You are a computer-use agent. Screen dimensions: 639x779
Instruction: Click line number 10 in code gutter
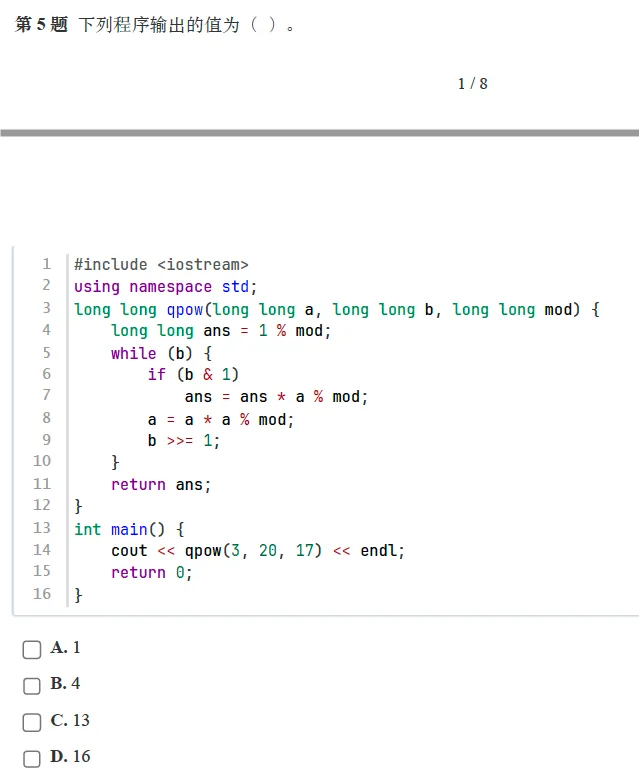(x=42, y=461)
